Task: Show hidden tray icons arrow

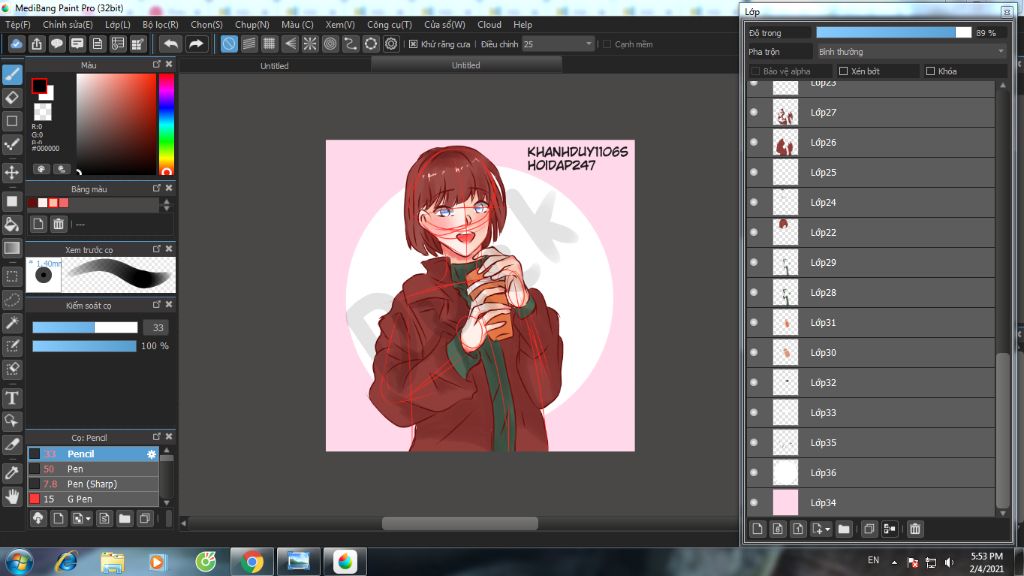Action: [894, 562]
